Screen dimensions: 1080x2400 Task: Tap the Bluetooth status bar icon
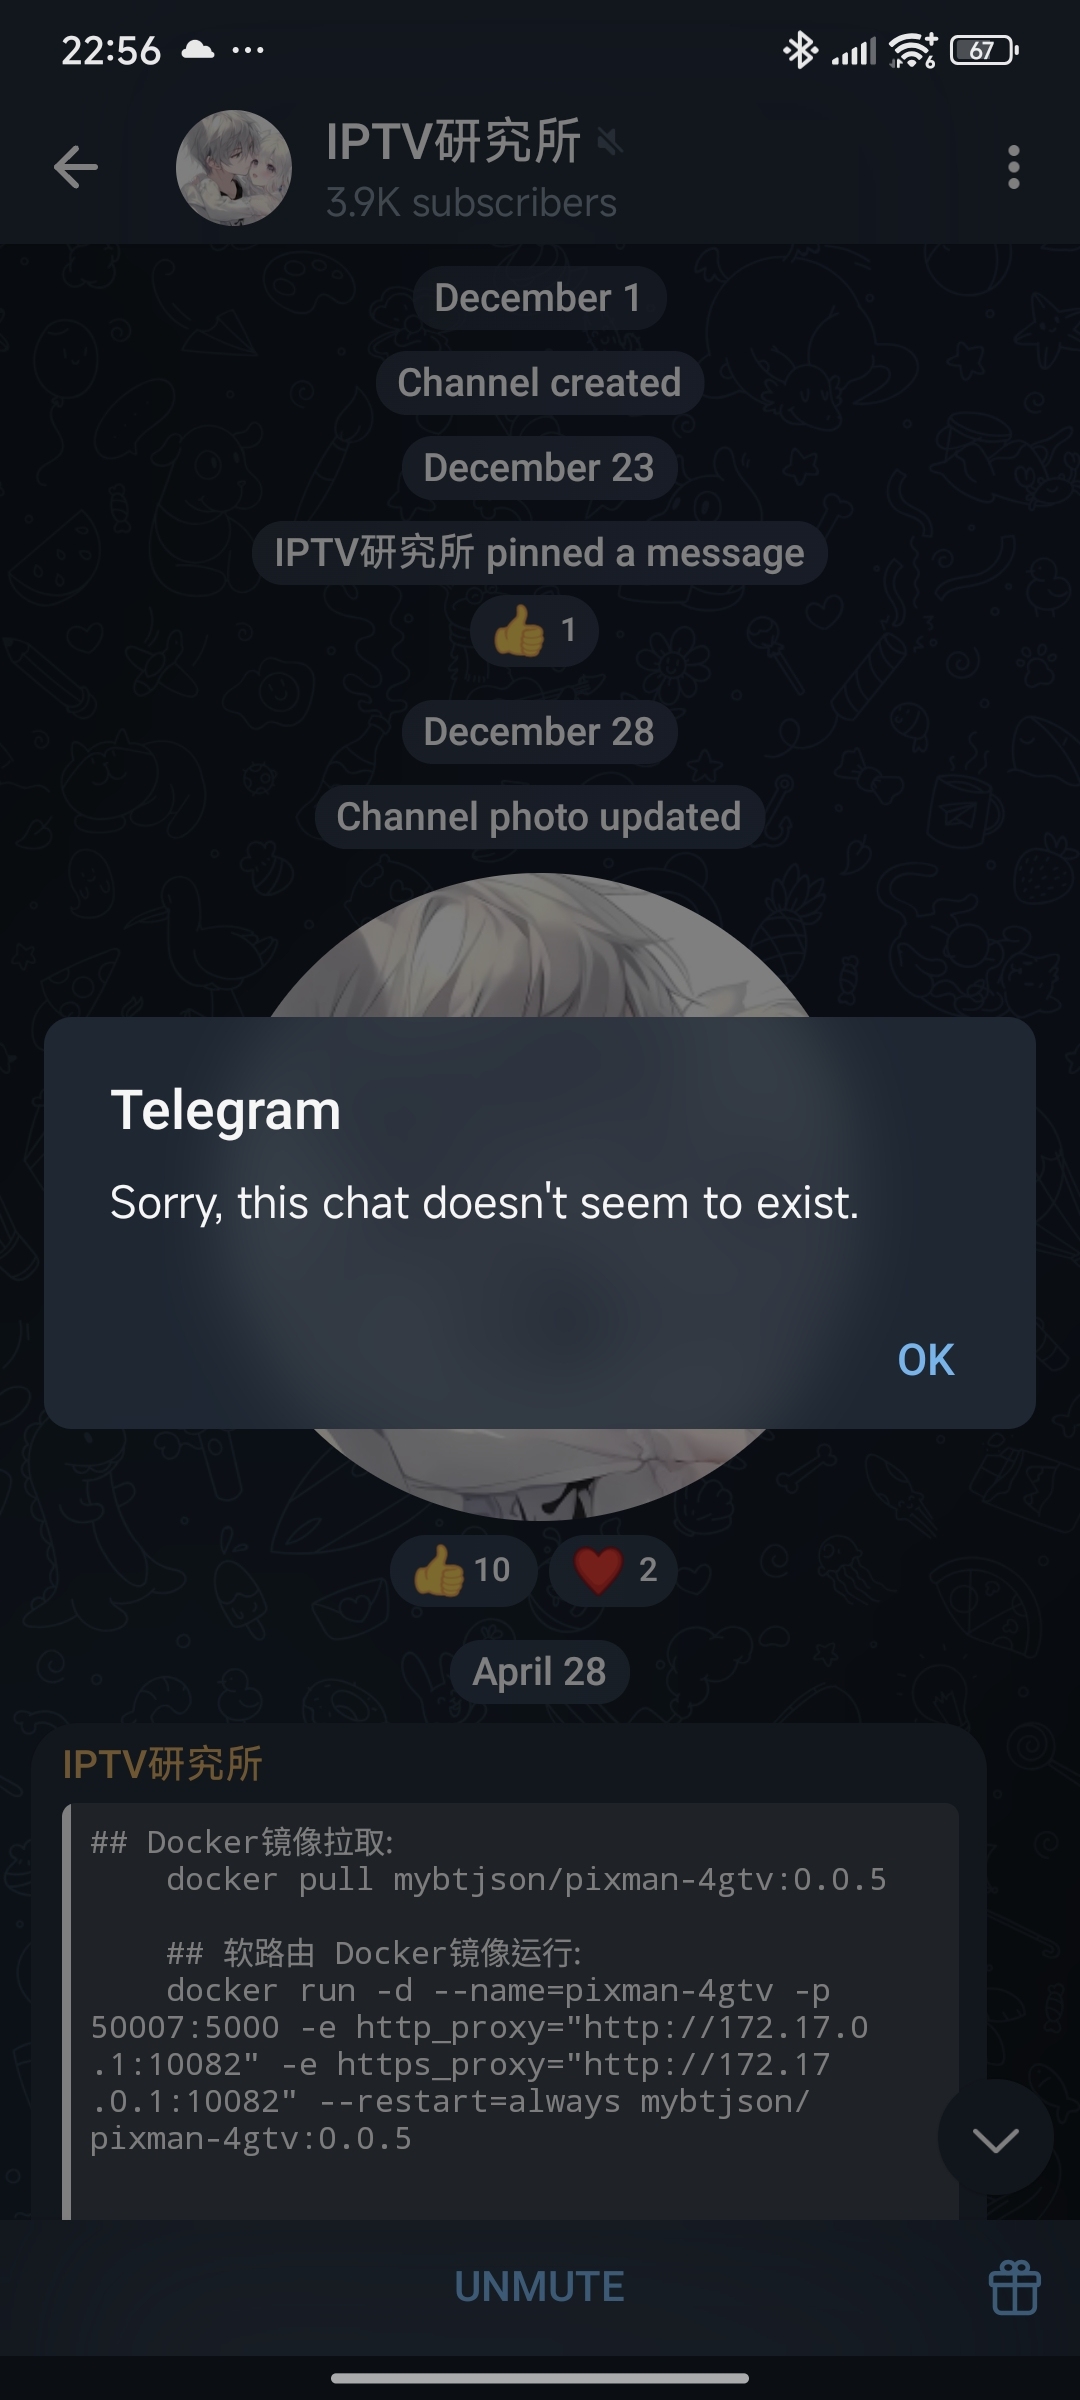pyautogui.click(x=800, y=50)
